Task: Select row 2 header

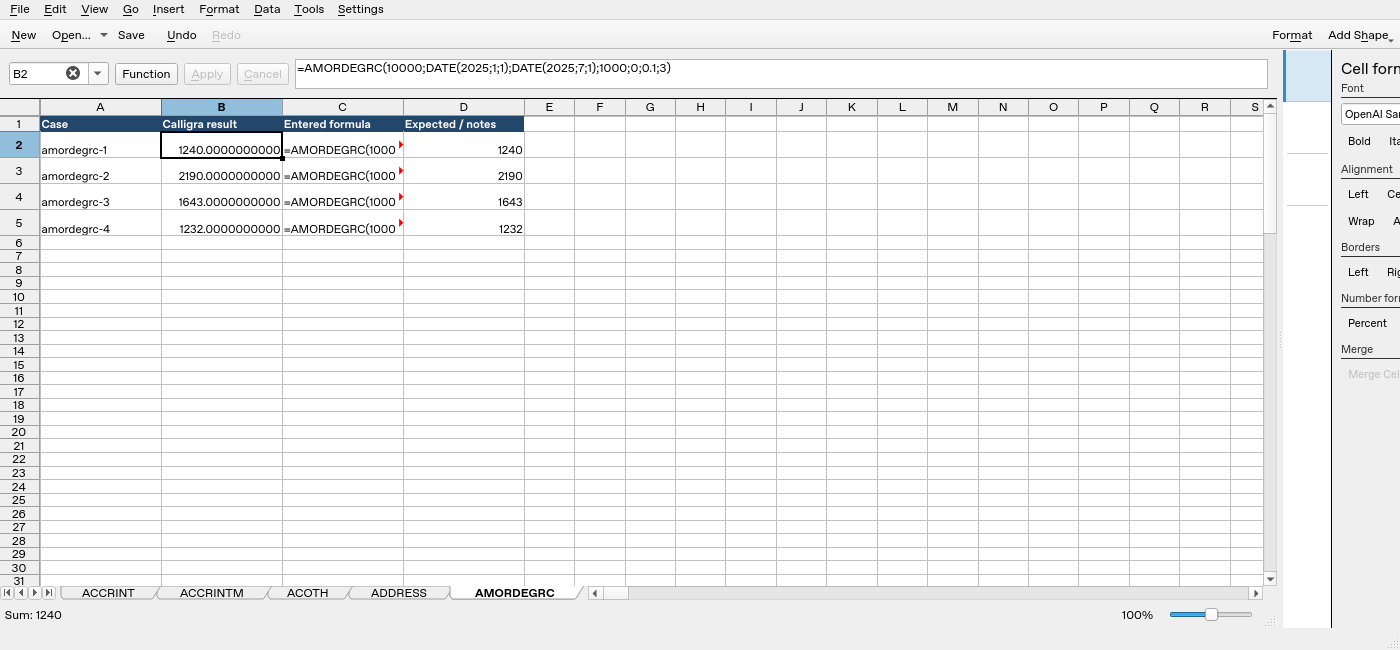Action: coord(20,145)
